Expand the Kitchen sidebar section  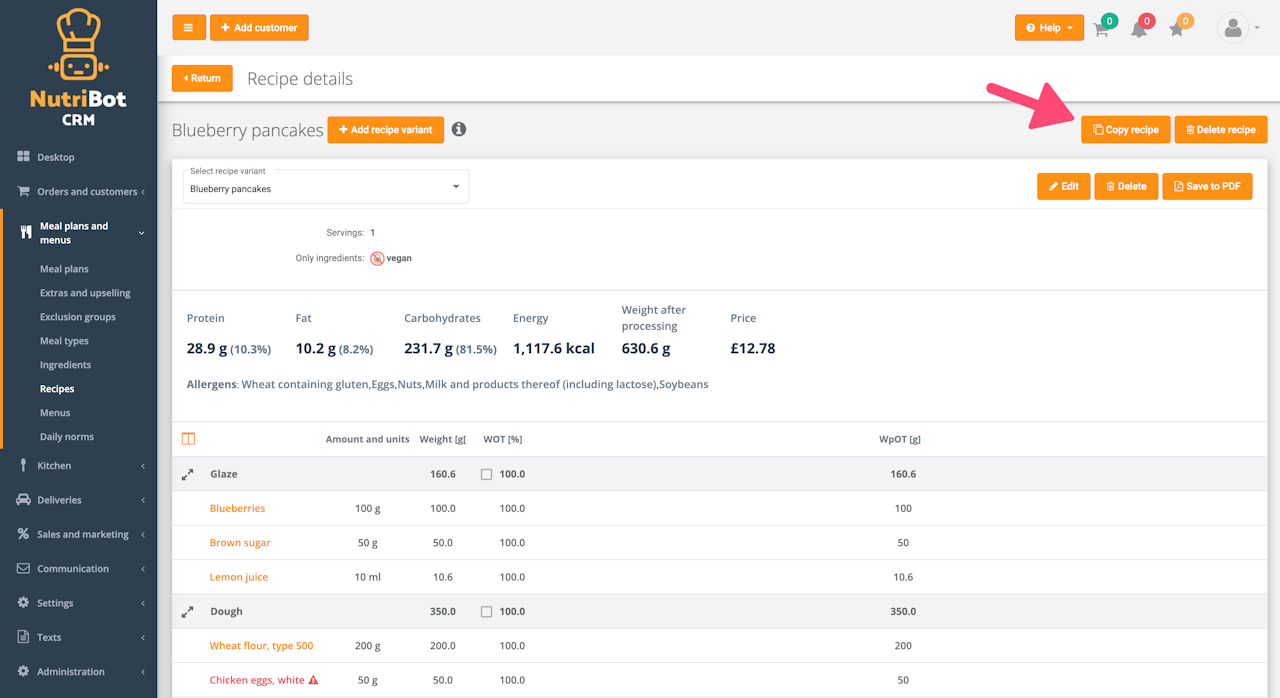[78, 466]
